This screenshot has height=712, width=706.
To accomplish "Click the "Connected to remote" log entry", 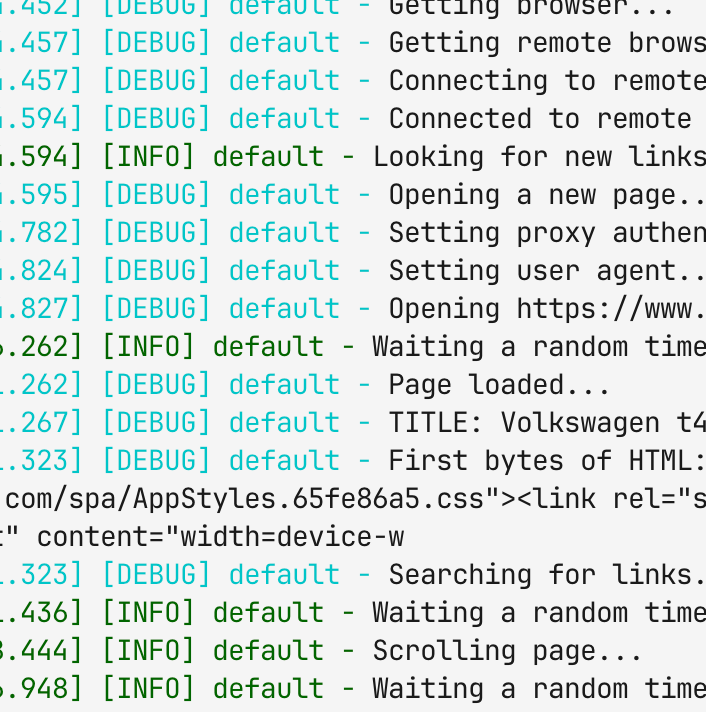I will (x=540, y=119).
